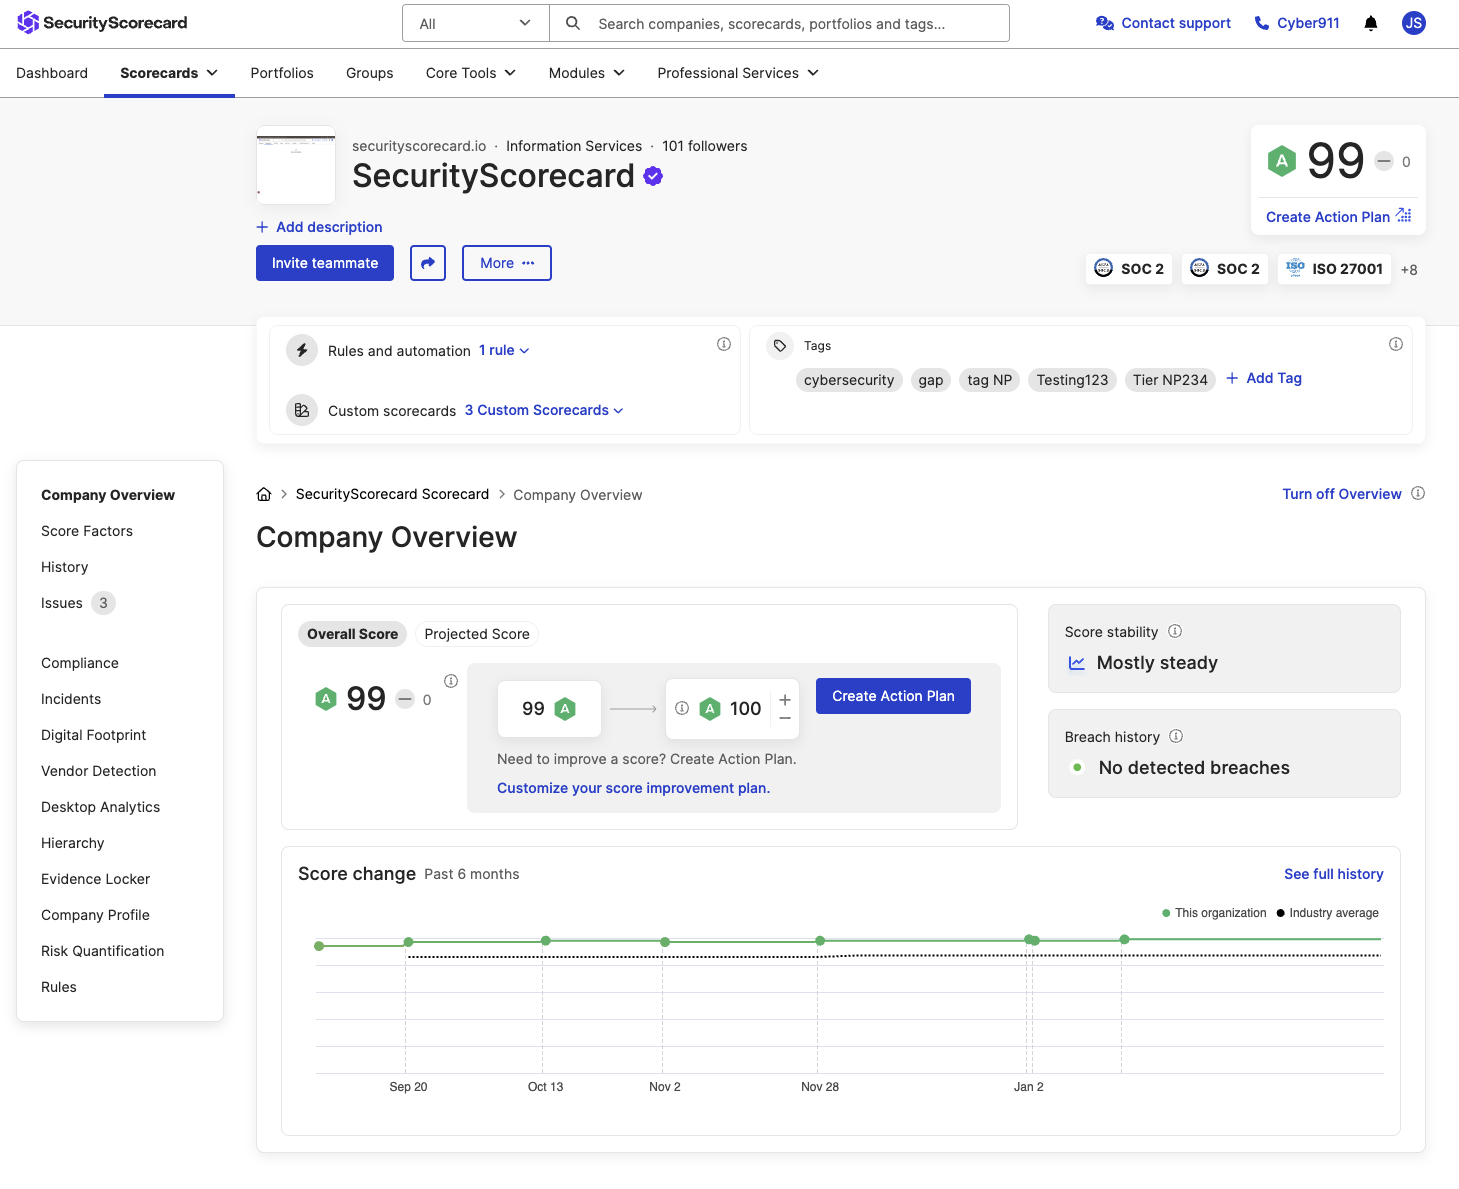Viewport: 1459px width, 1189px height.
Task: Click the share arrow button
Action: [x=428, y=263]
